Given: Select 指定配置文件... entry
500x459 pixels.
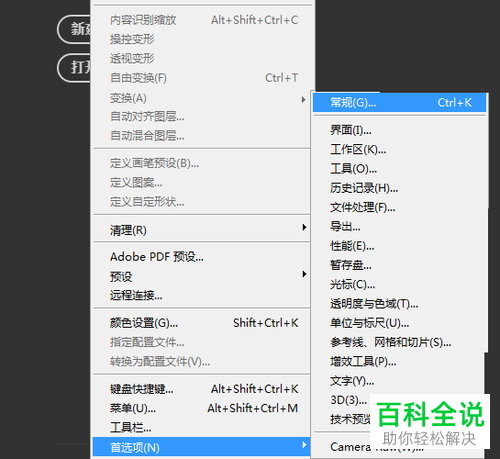Looking at the screenshot, I should click(x=202, y=342).
